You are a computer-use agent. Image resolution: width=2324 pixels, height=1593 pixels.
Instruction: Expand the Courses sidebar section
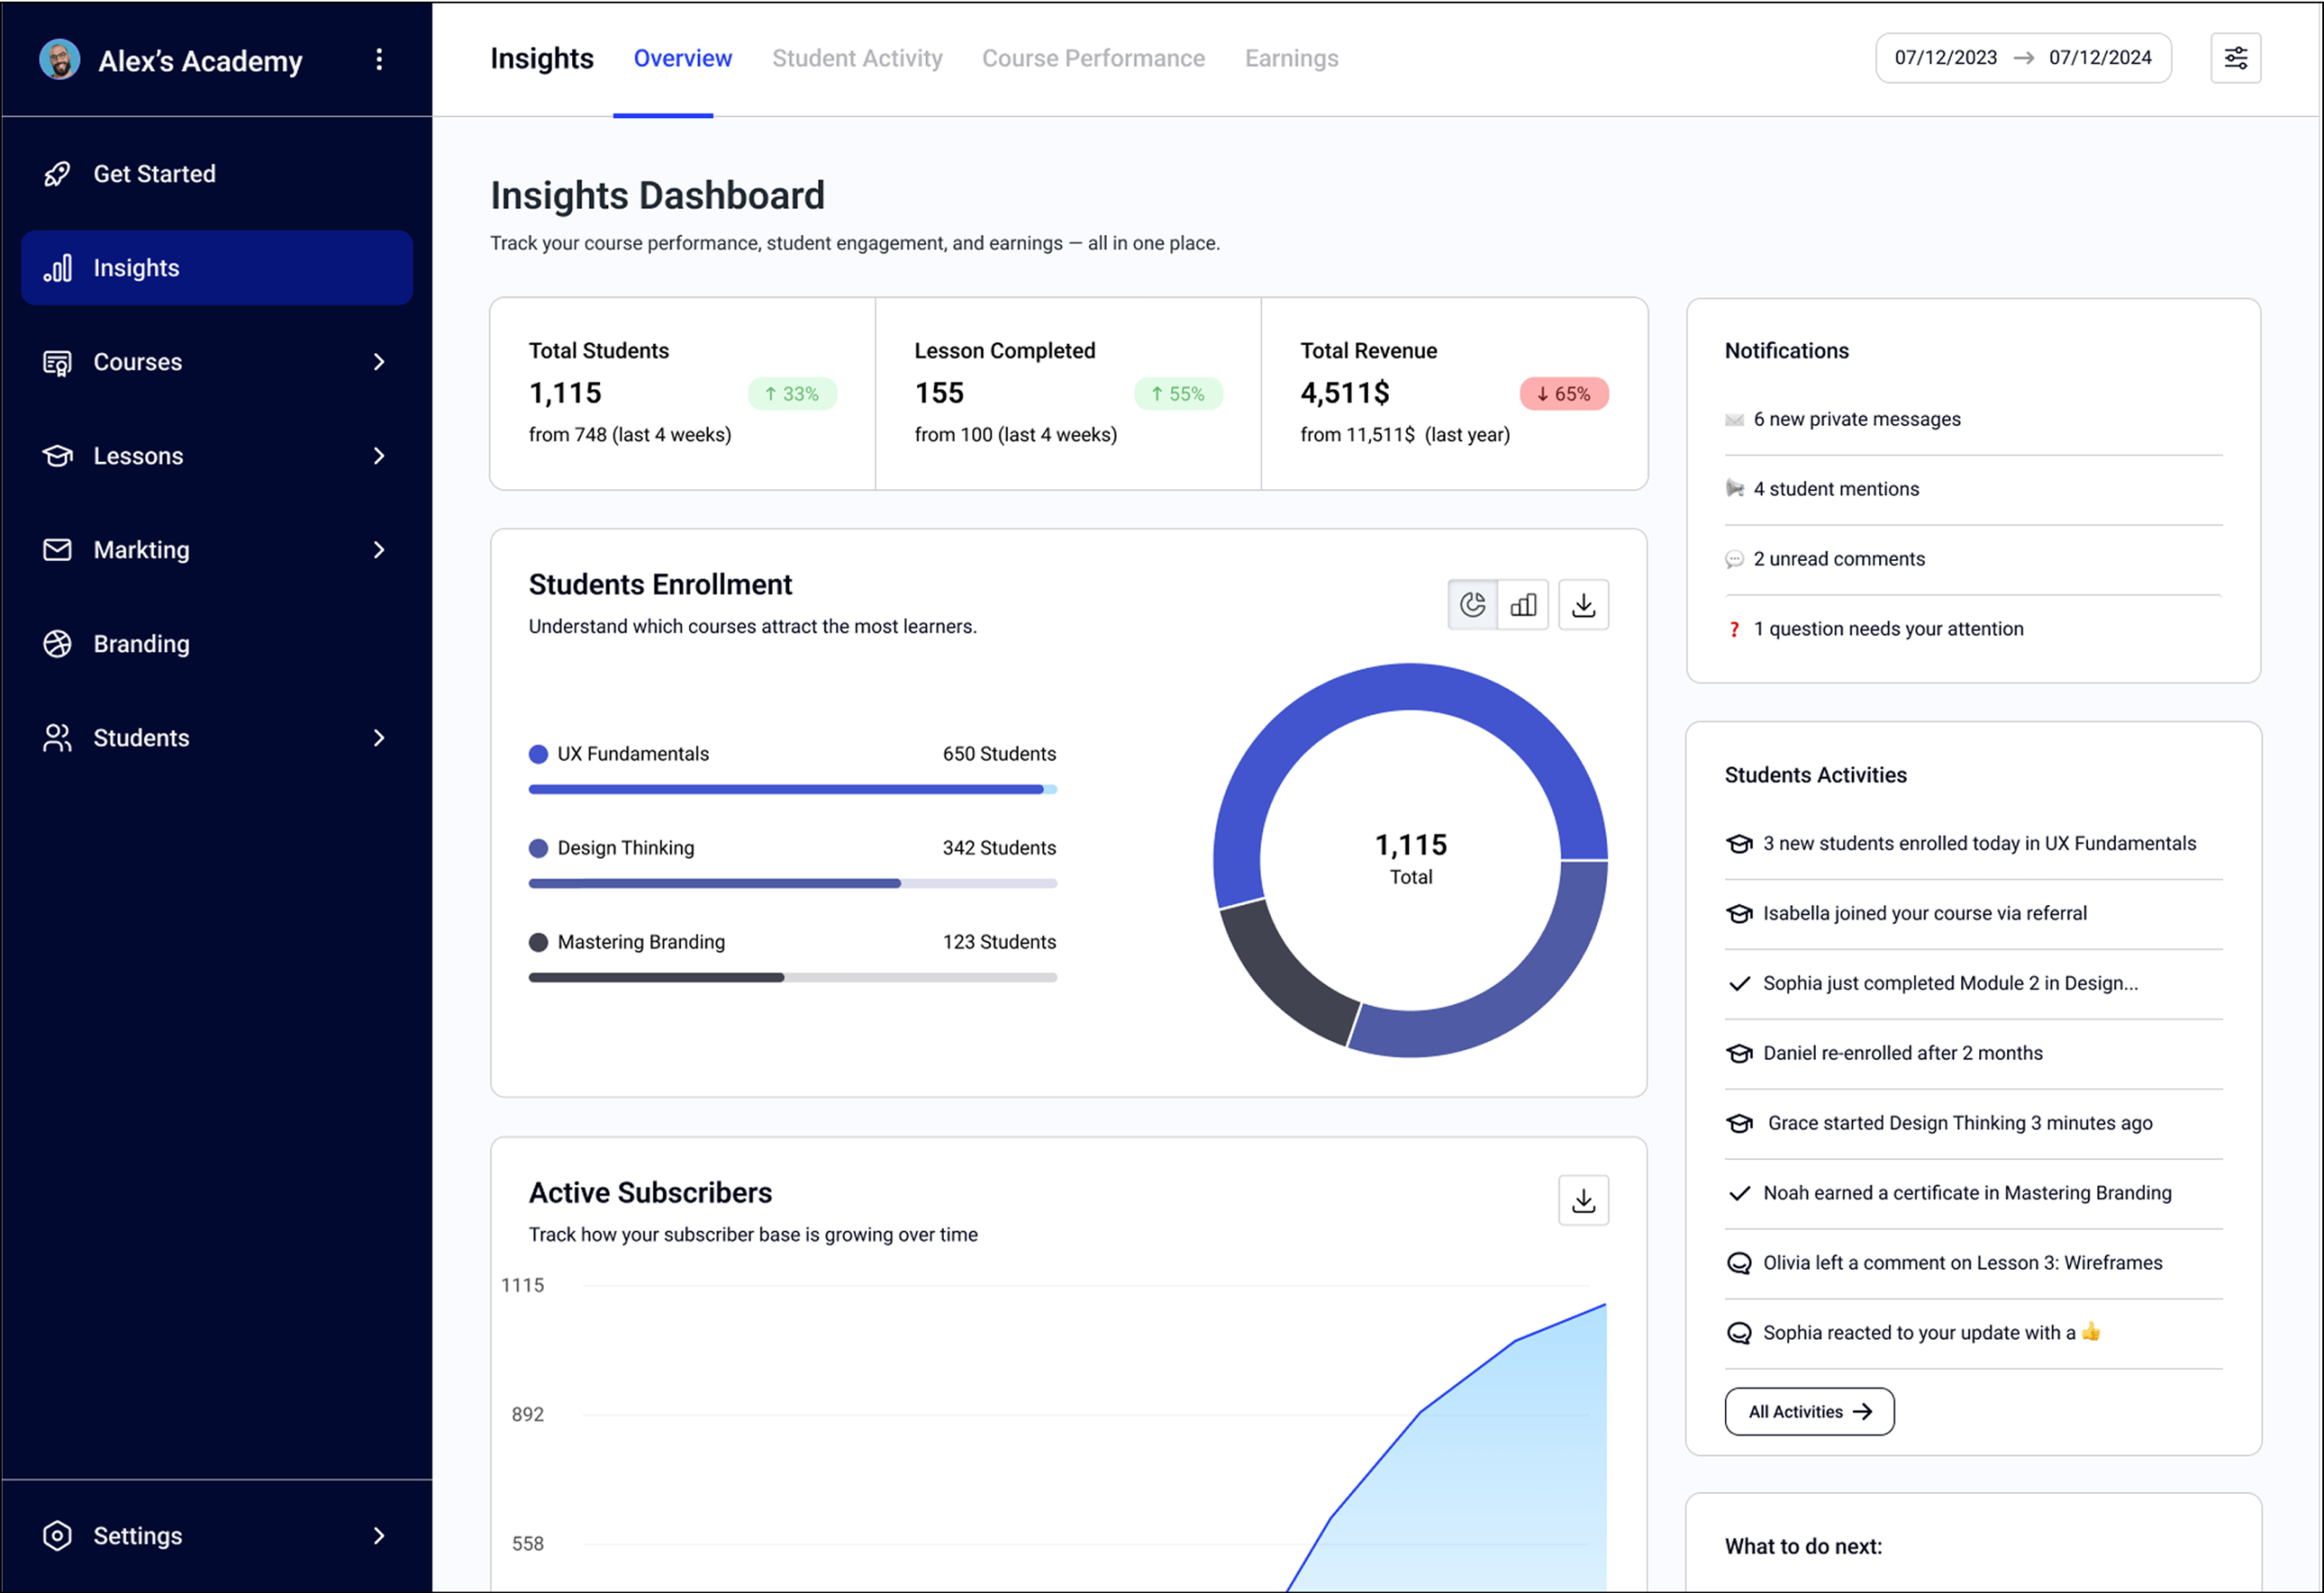(x=379, y=362)
